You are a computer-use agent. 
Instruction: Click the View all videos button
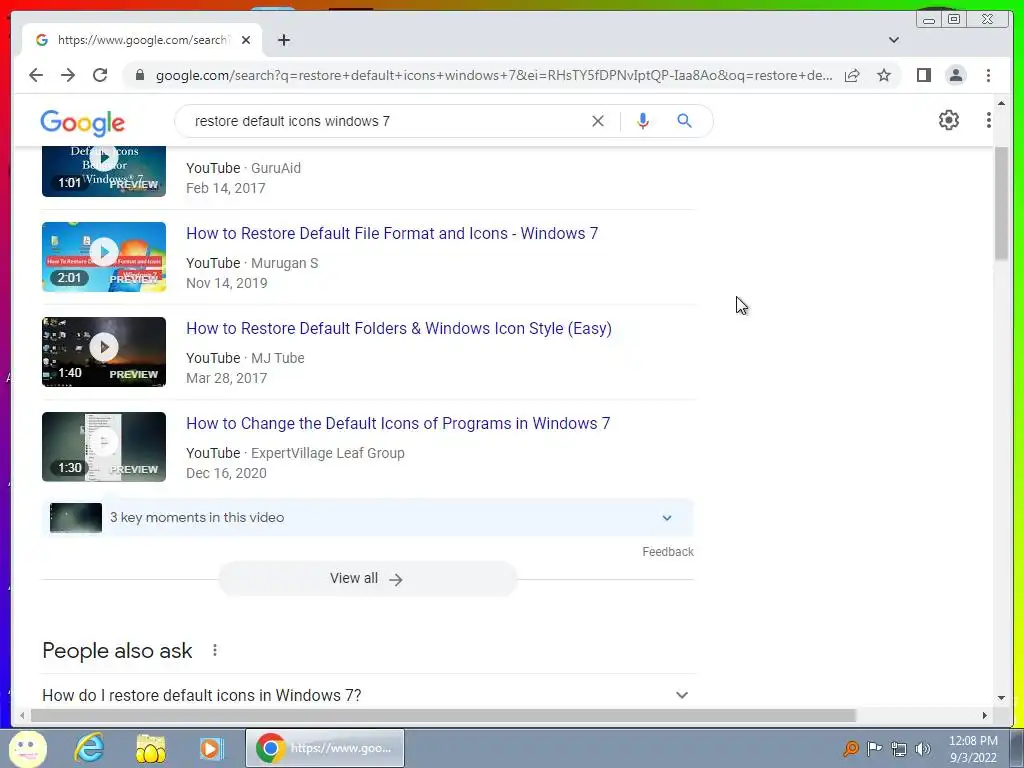(x=367, y=579)
